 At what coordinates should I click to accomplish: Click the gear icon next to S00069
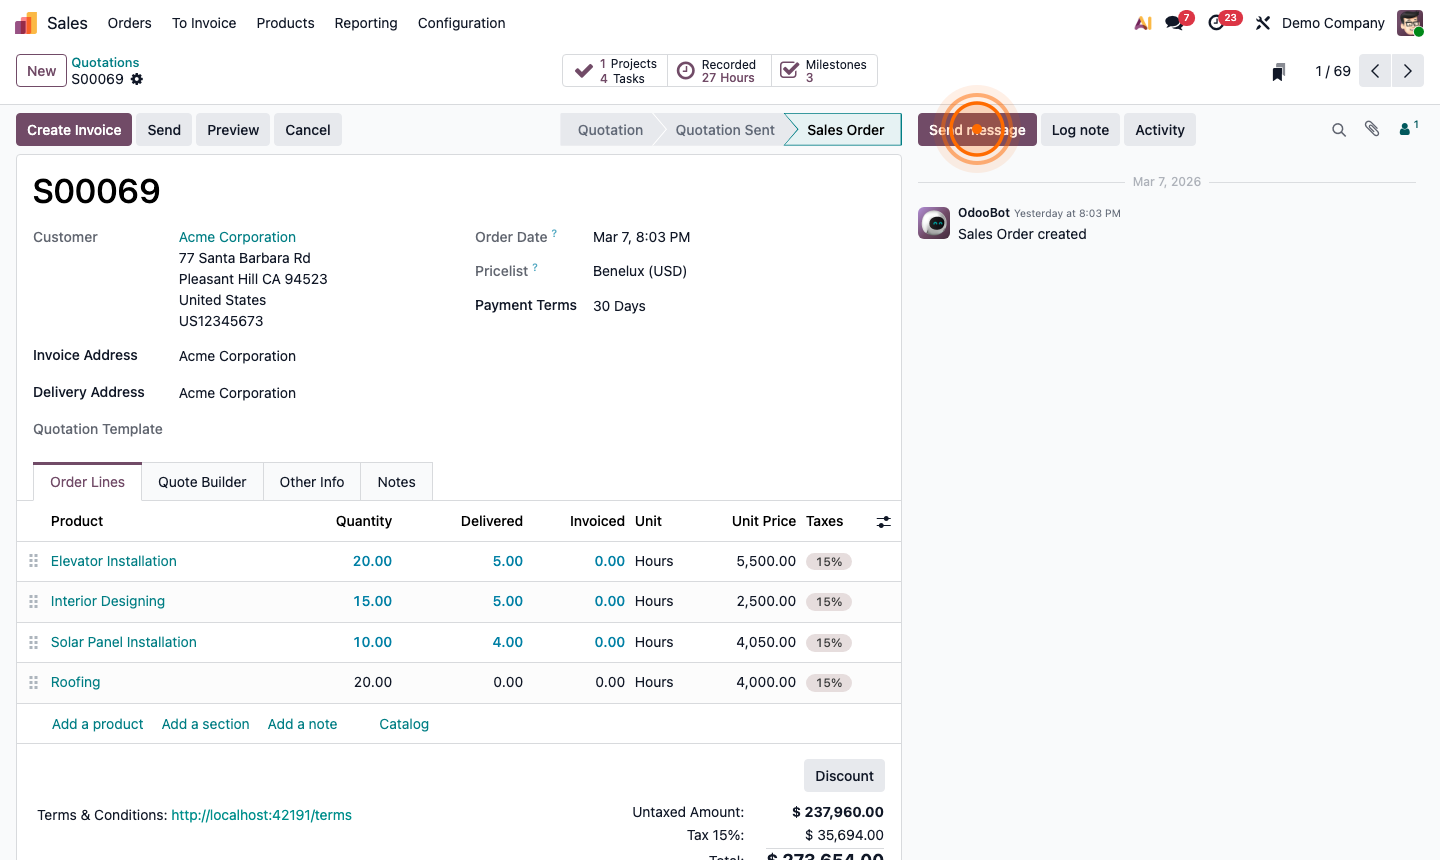(136, 79)
